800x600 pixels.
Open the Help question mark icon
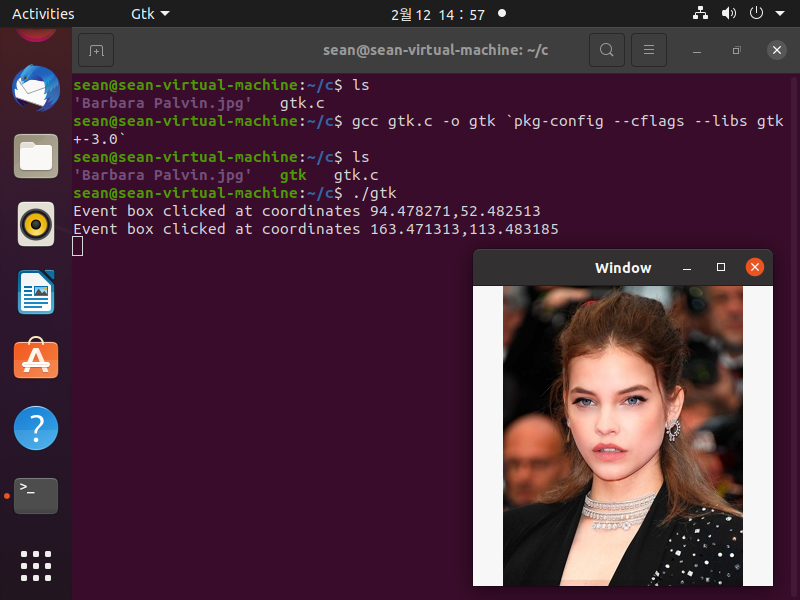(x=36, y=428)
